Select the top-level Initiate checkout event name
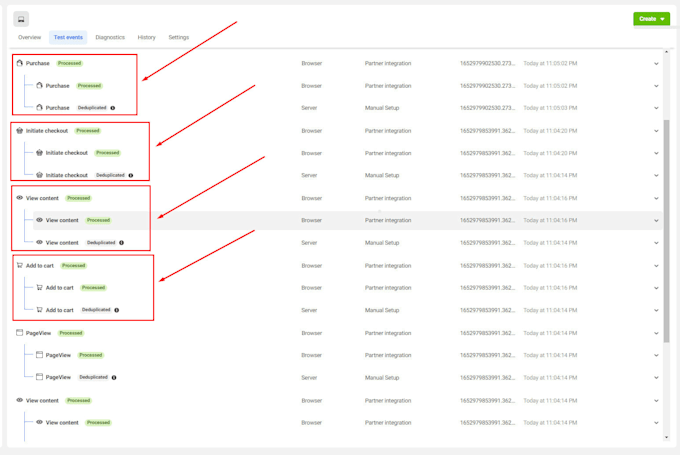 (47, 131)
